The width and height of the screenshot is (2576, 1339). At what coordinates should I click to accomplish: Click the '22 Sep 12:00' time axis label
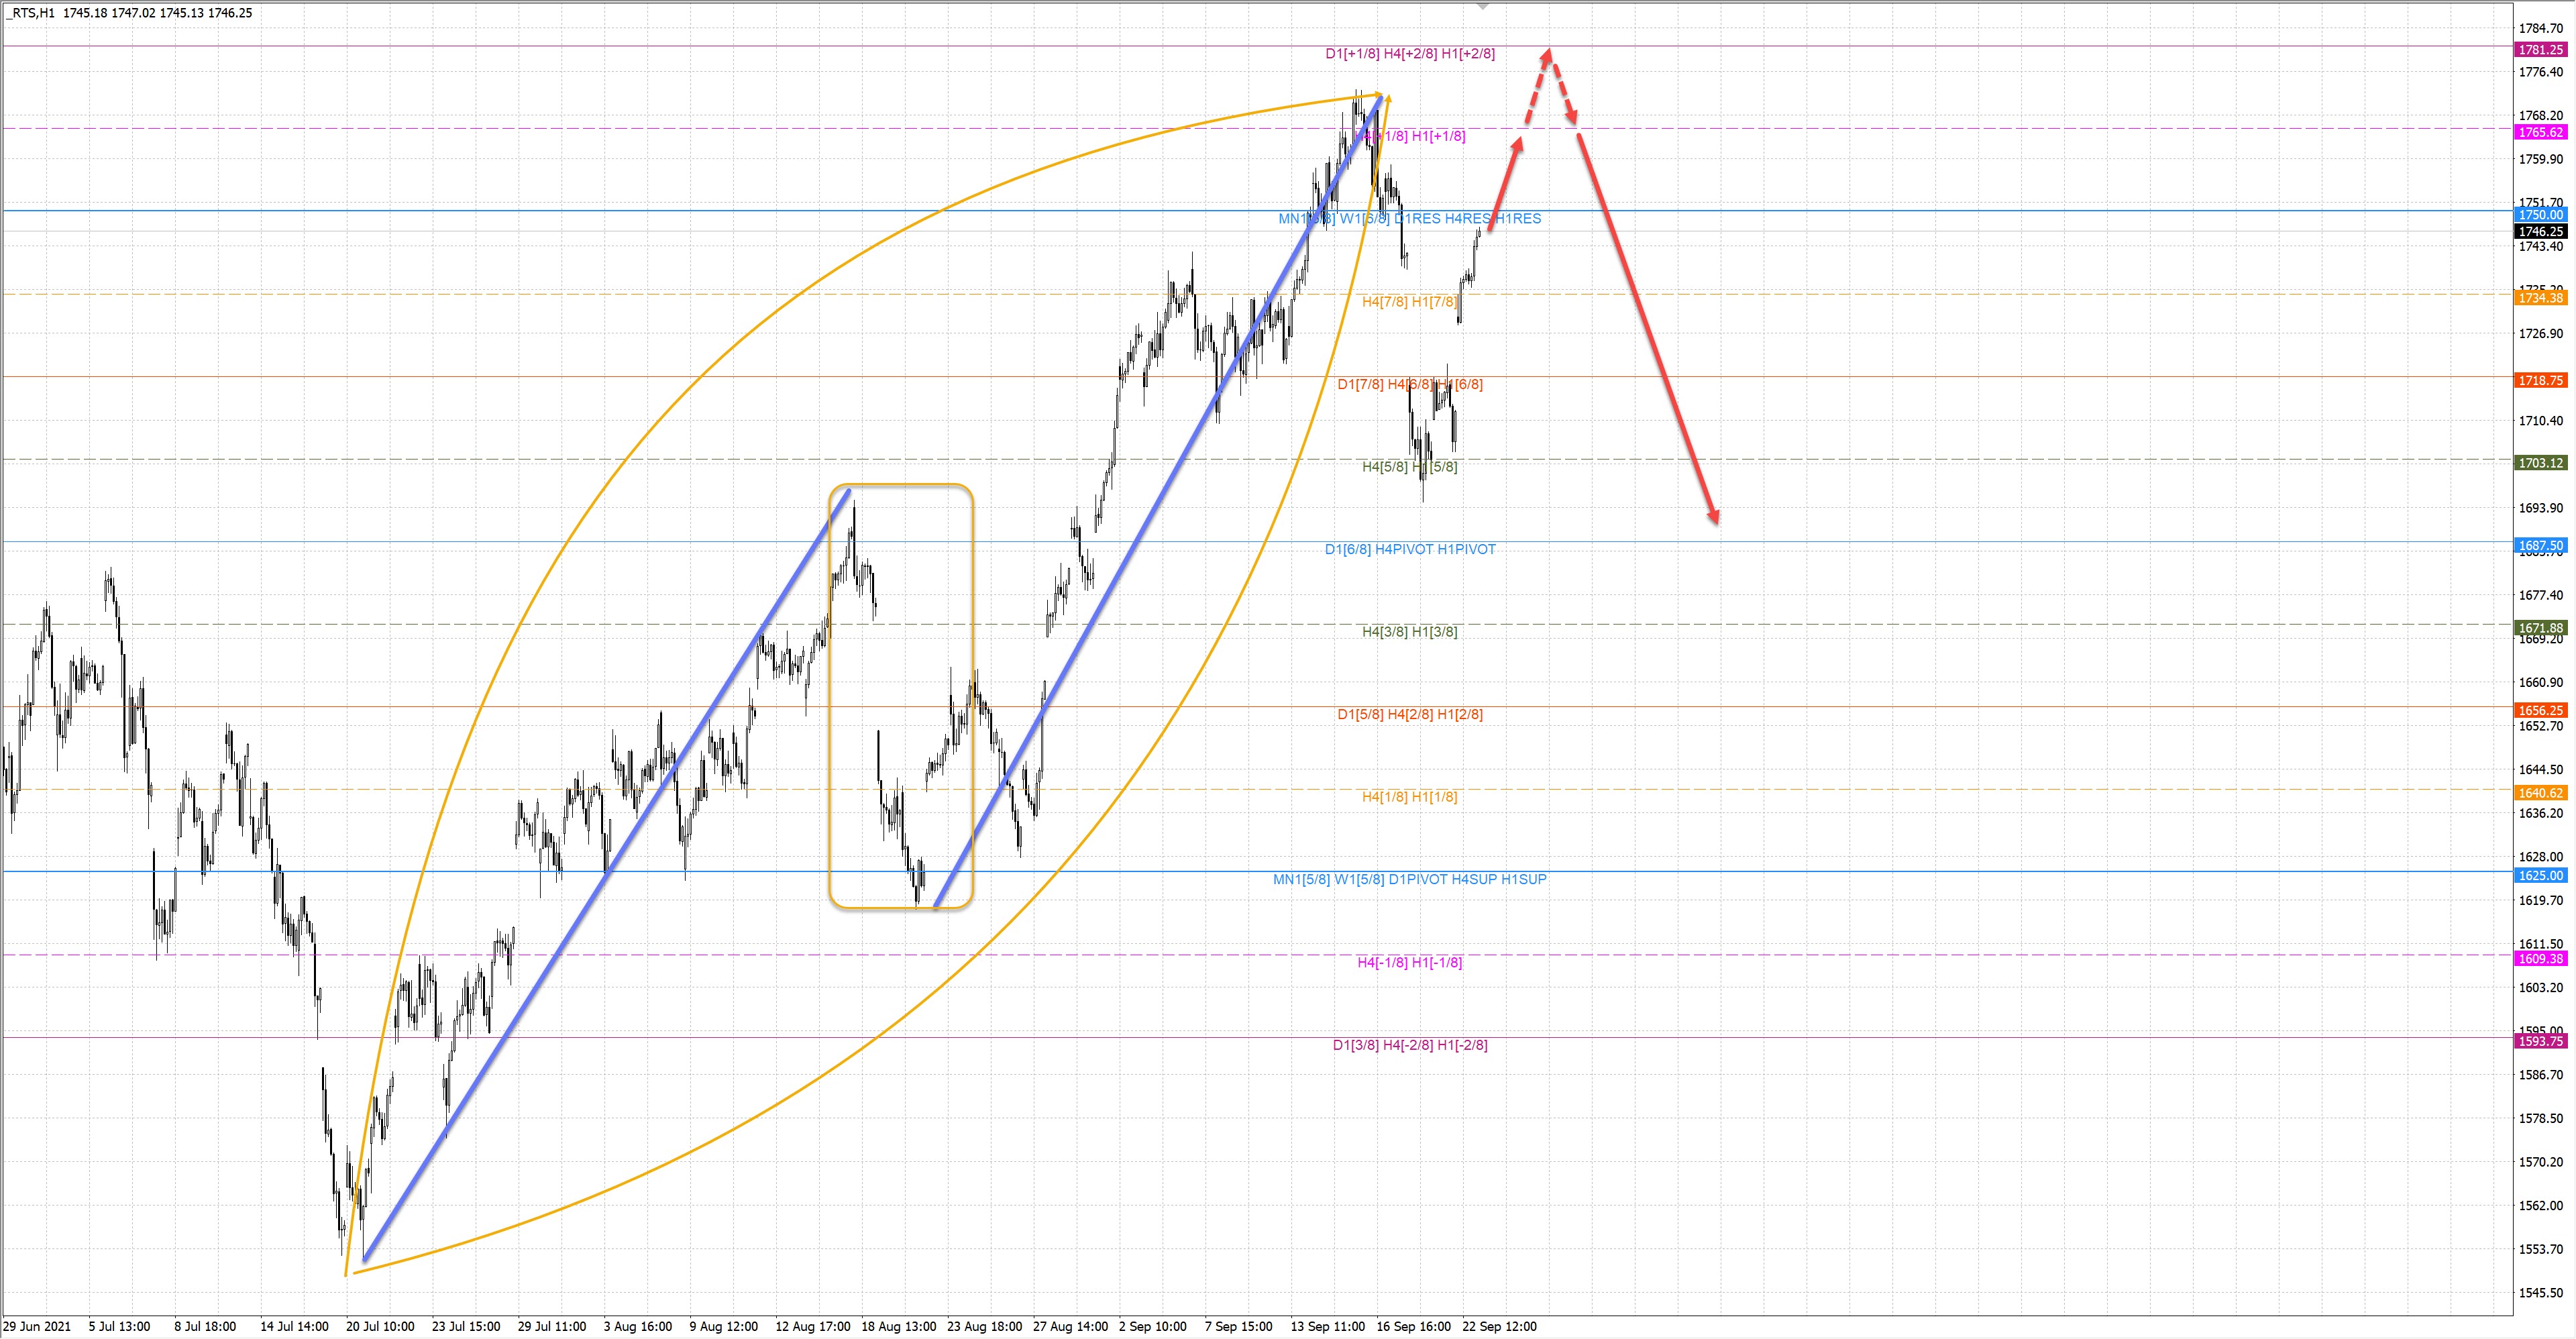pyautogui.click(x=1499, y=1327)
